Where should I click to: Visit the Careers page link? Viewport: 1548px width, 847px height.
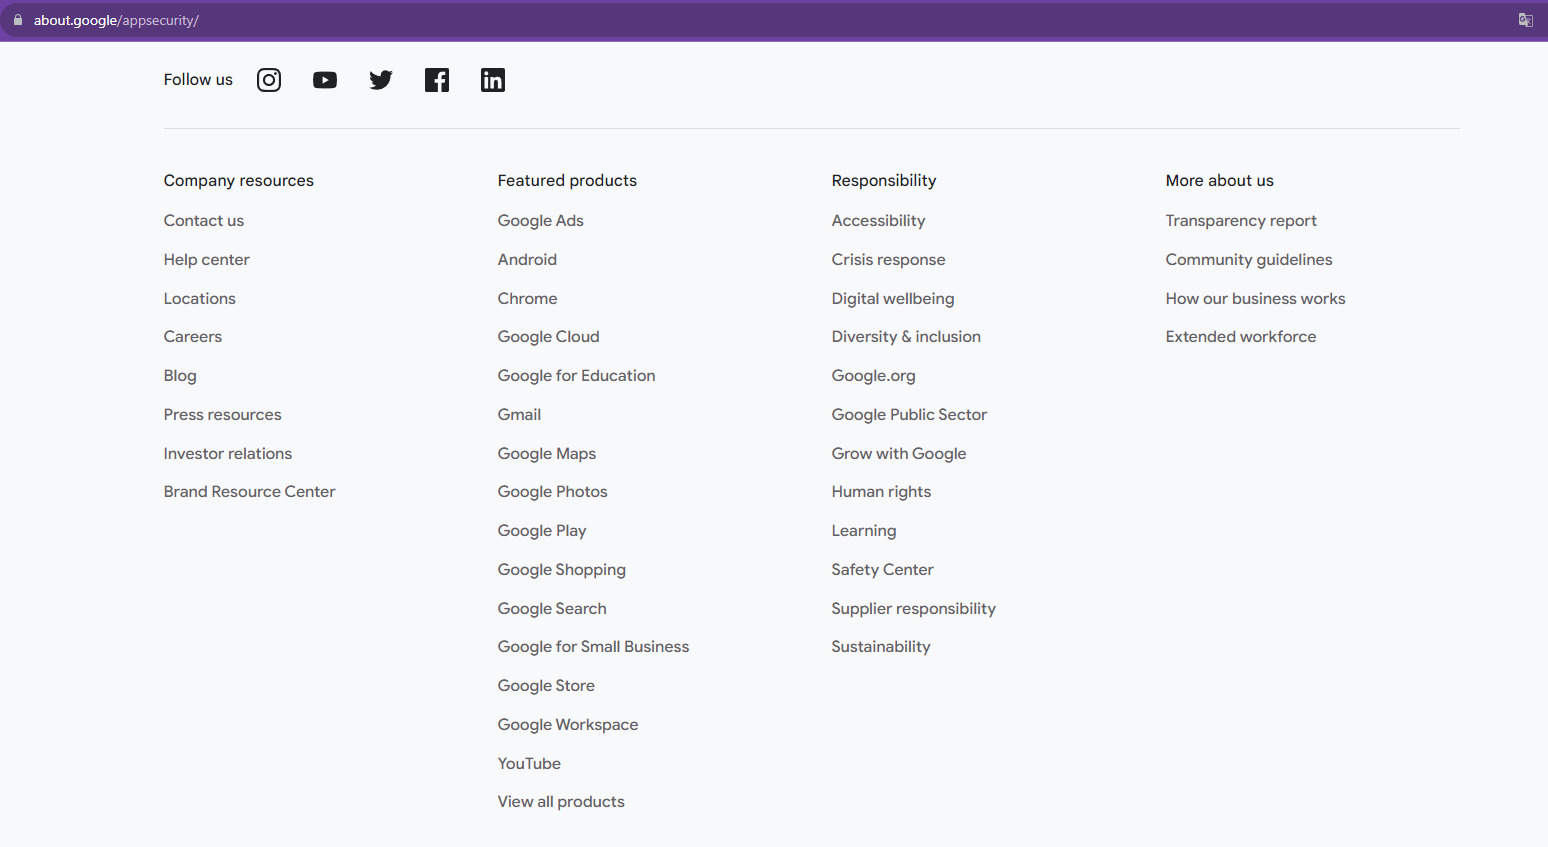click(x=193, y=337)
